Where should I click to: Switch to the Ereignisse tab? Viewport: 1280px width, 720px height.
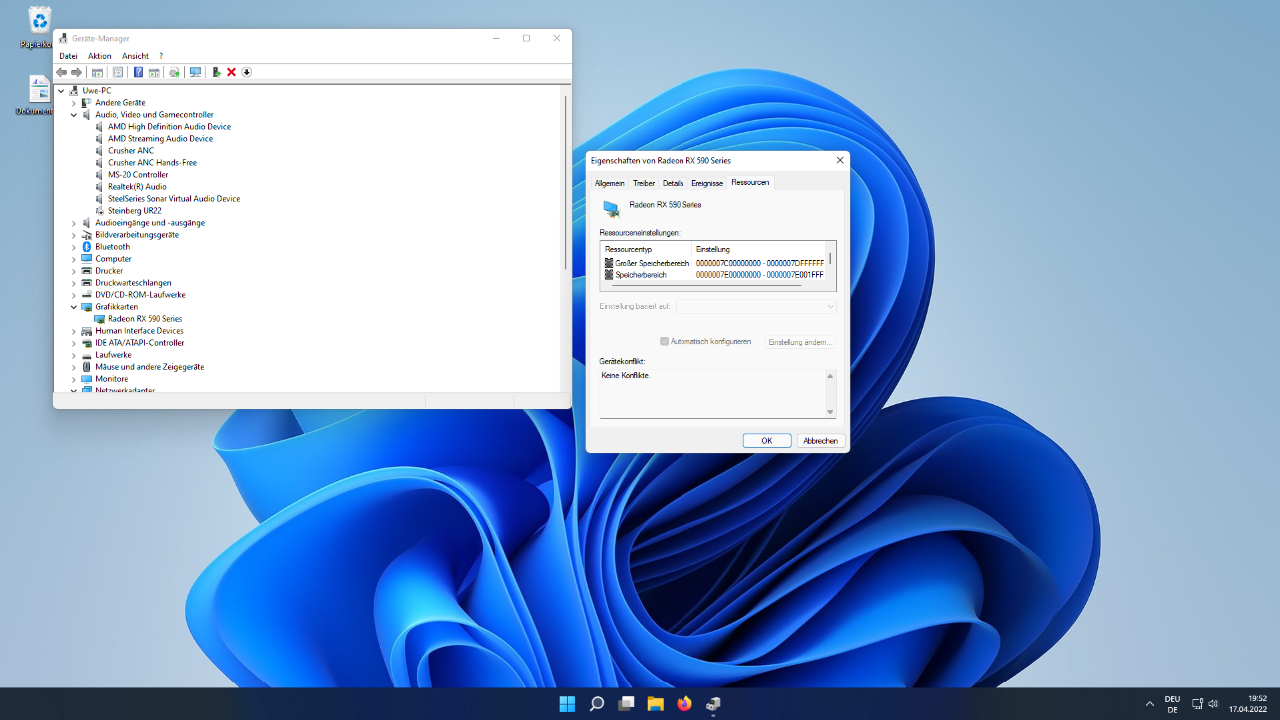tap(707, 183)
